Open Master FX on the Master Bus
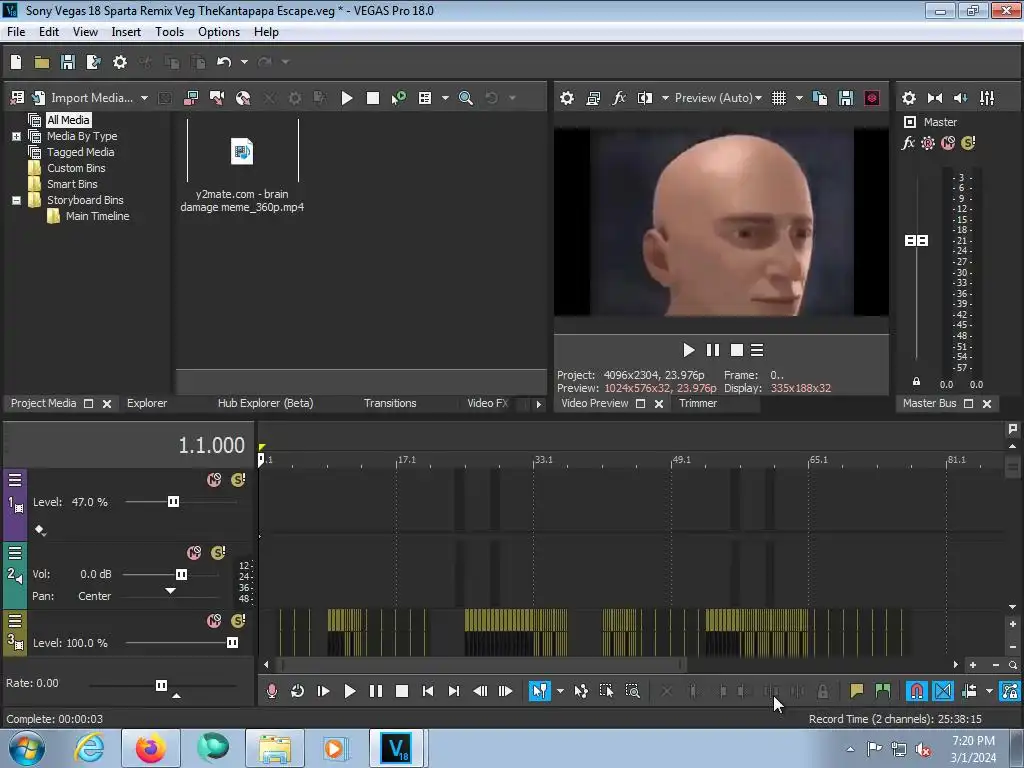The width and height of the screenshot is (1024, 768). (x=908, y=143)
